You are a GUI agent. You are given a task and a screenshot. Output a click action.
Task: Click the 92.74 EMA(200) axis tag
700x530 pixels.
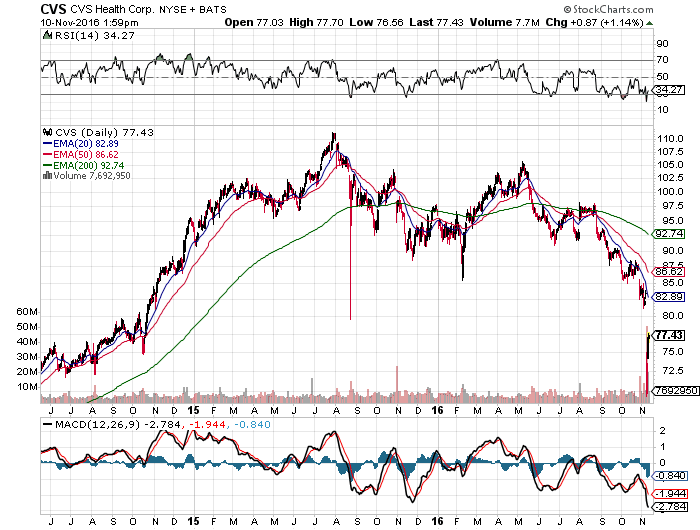[668, 234]
